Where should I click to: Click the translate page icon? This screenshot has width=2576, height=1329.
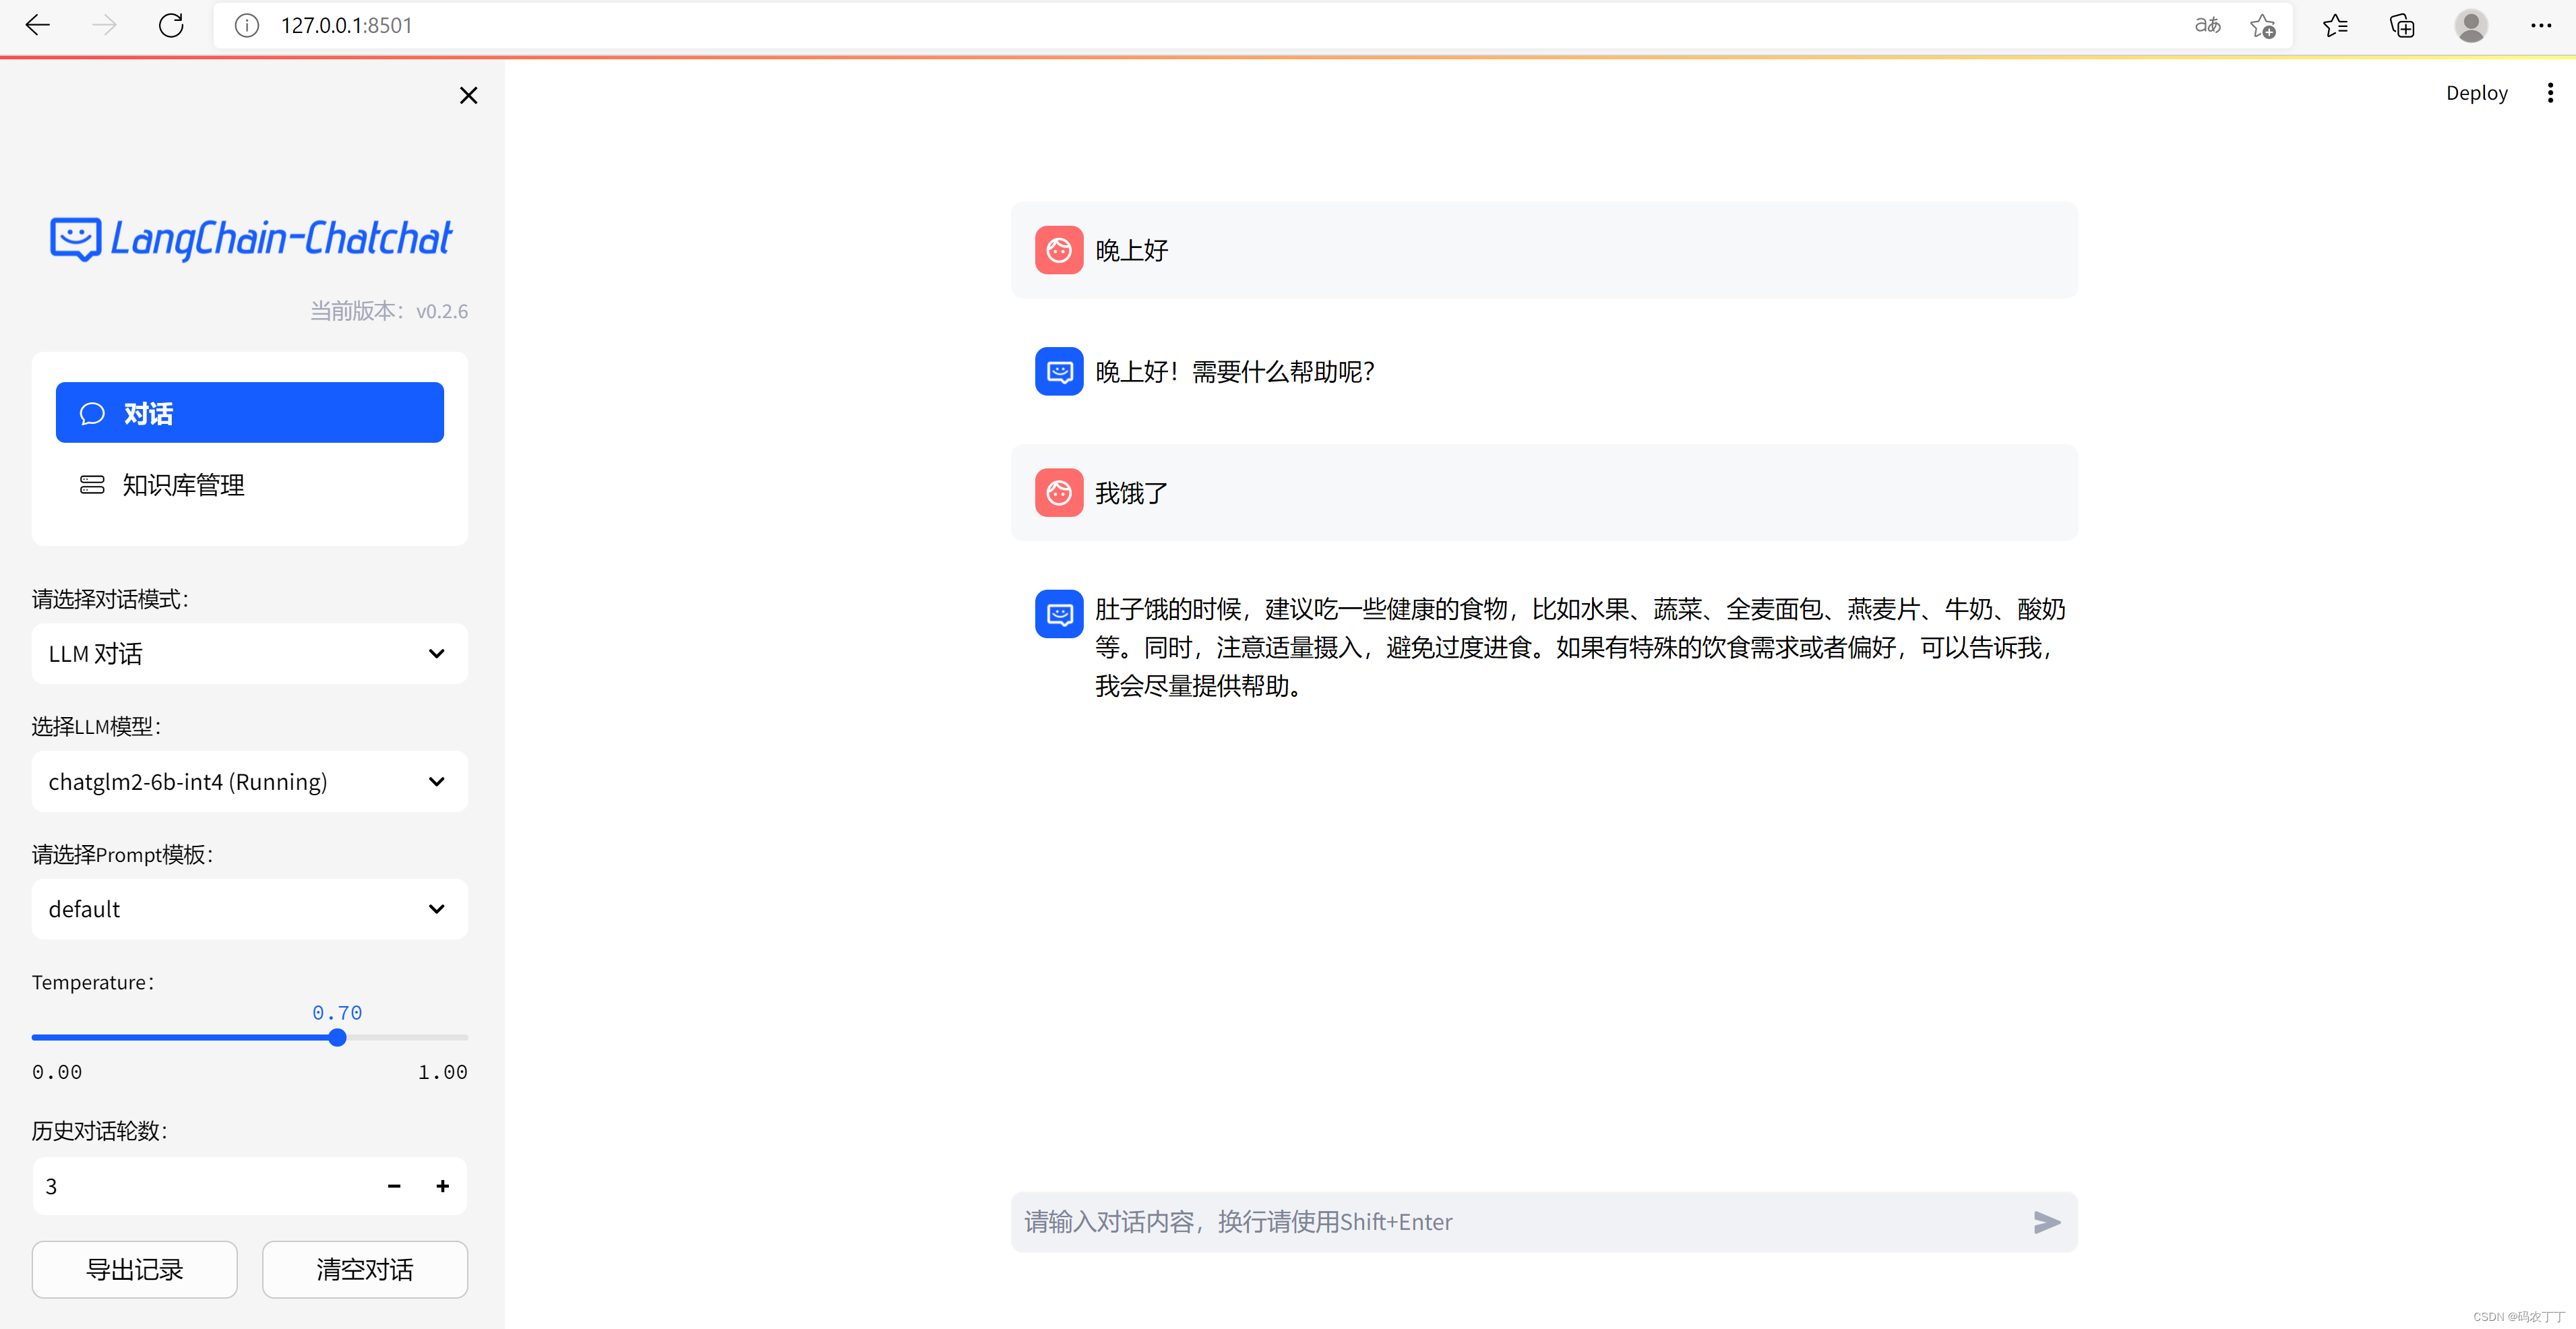pyautogui.click(x=2207, y=26)
